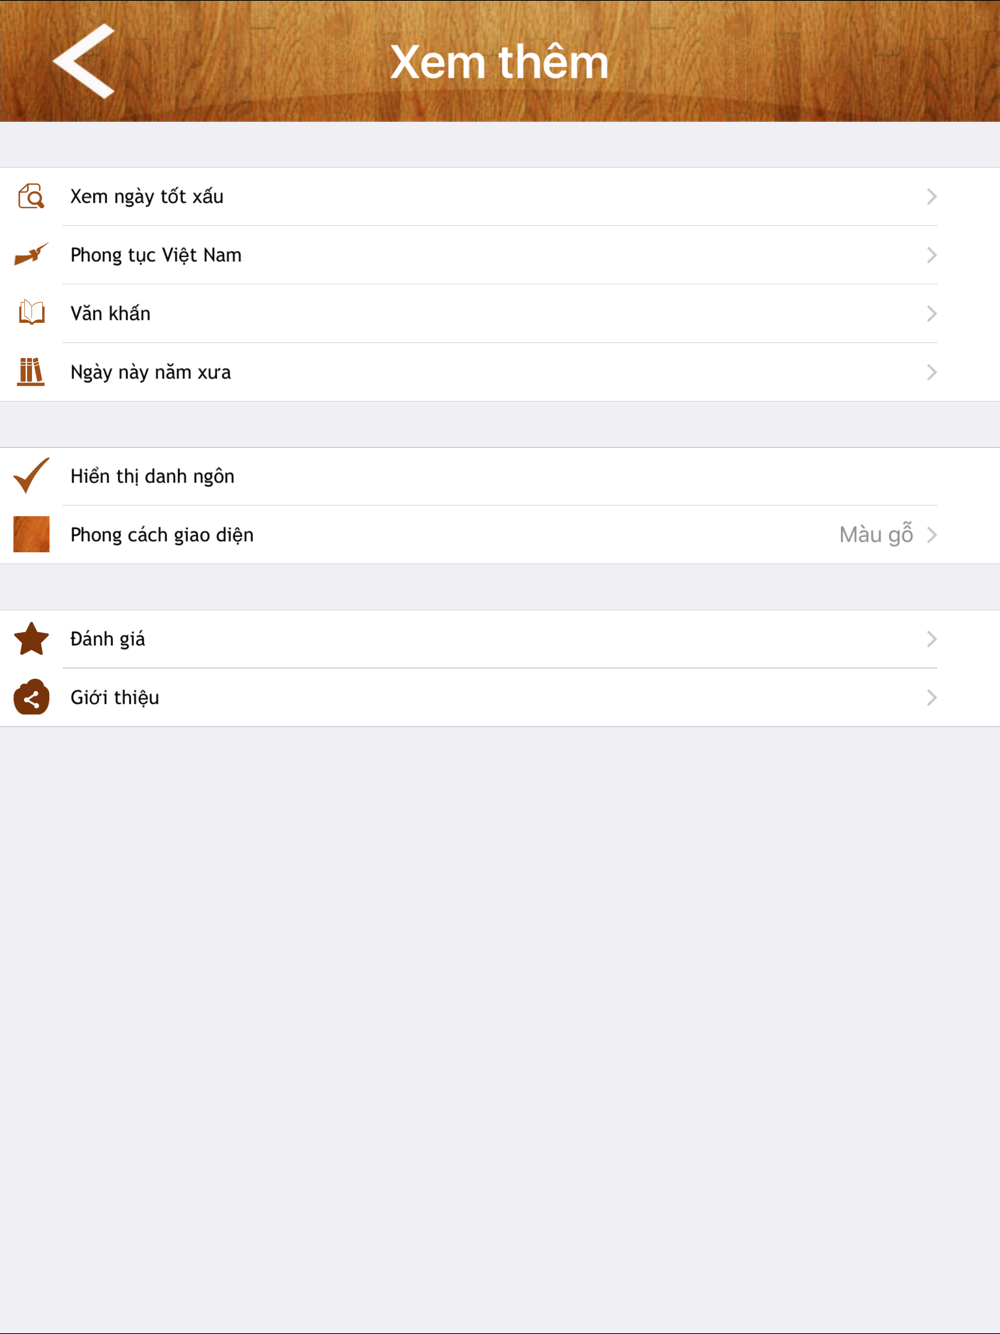1000x1334 pixels.
Task: Click the star icon next to Đánh giá
Action: (31, 638)
